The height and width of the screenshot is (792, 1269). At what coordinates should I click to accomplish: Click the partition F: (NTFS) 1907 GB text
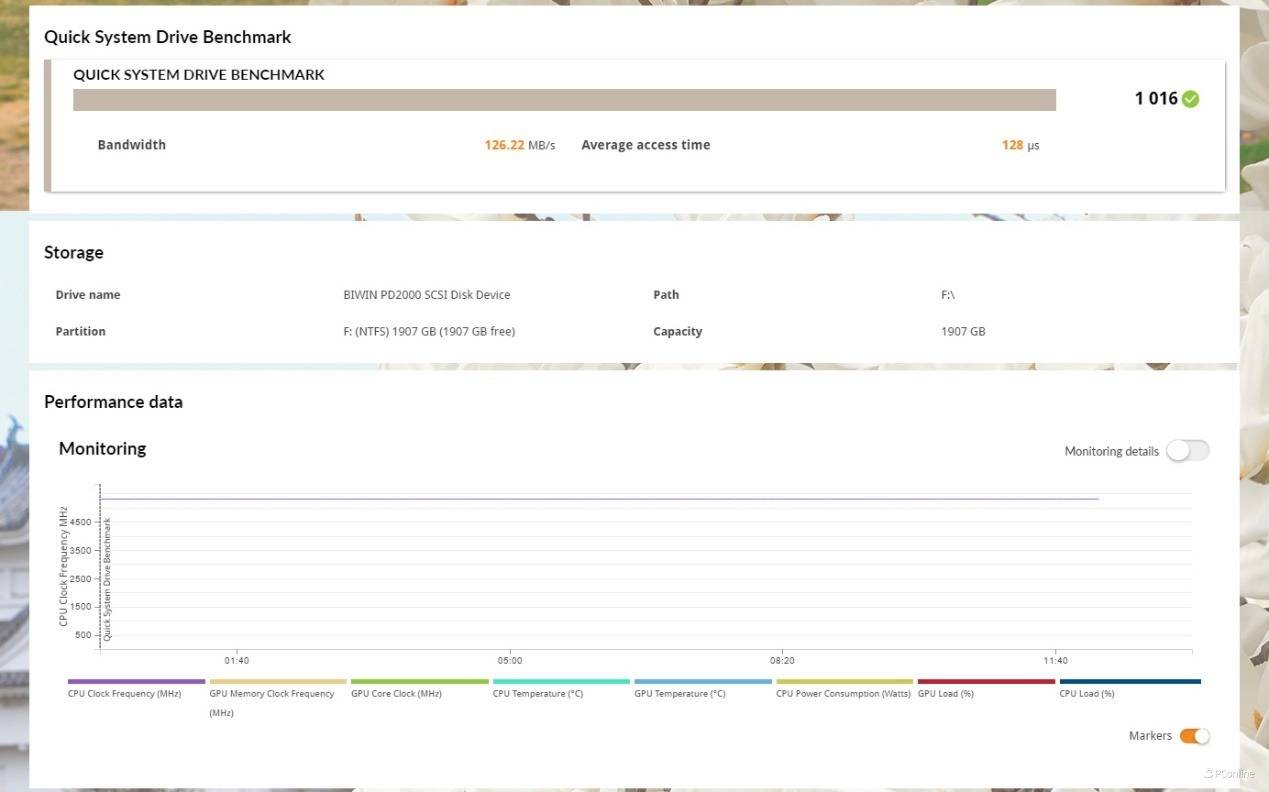click(429, 331)
